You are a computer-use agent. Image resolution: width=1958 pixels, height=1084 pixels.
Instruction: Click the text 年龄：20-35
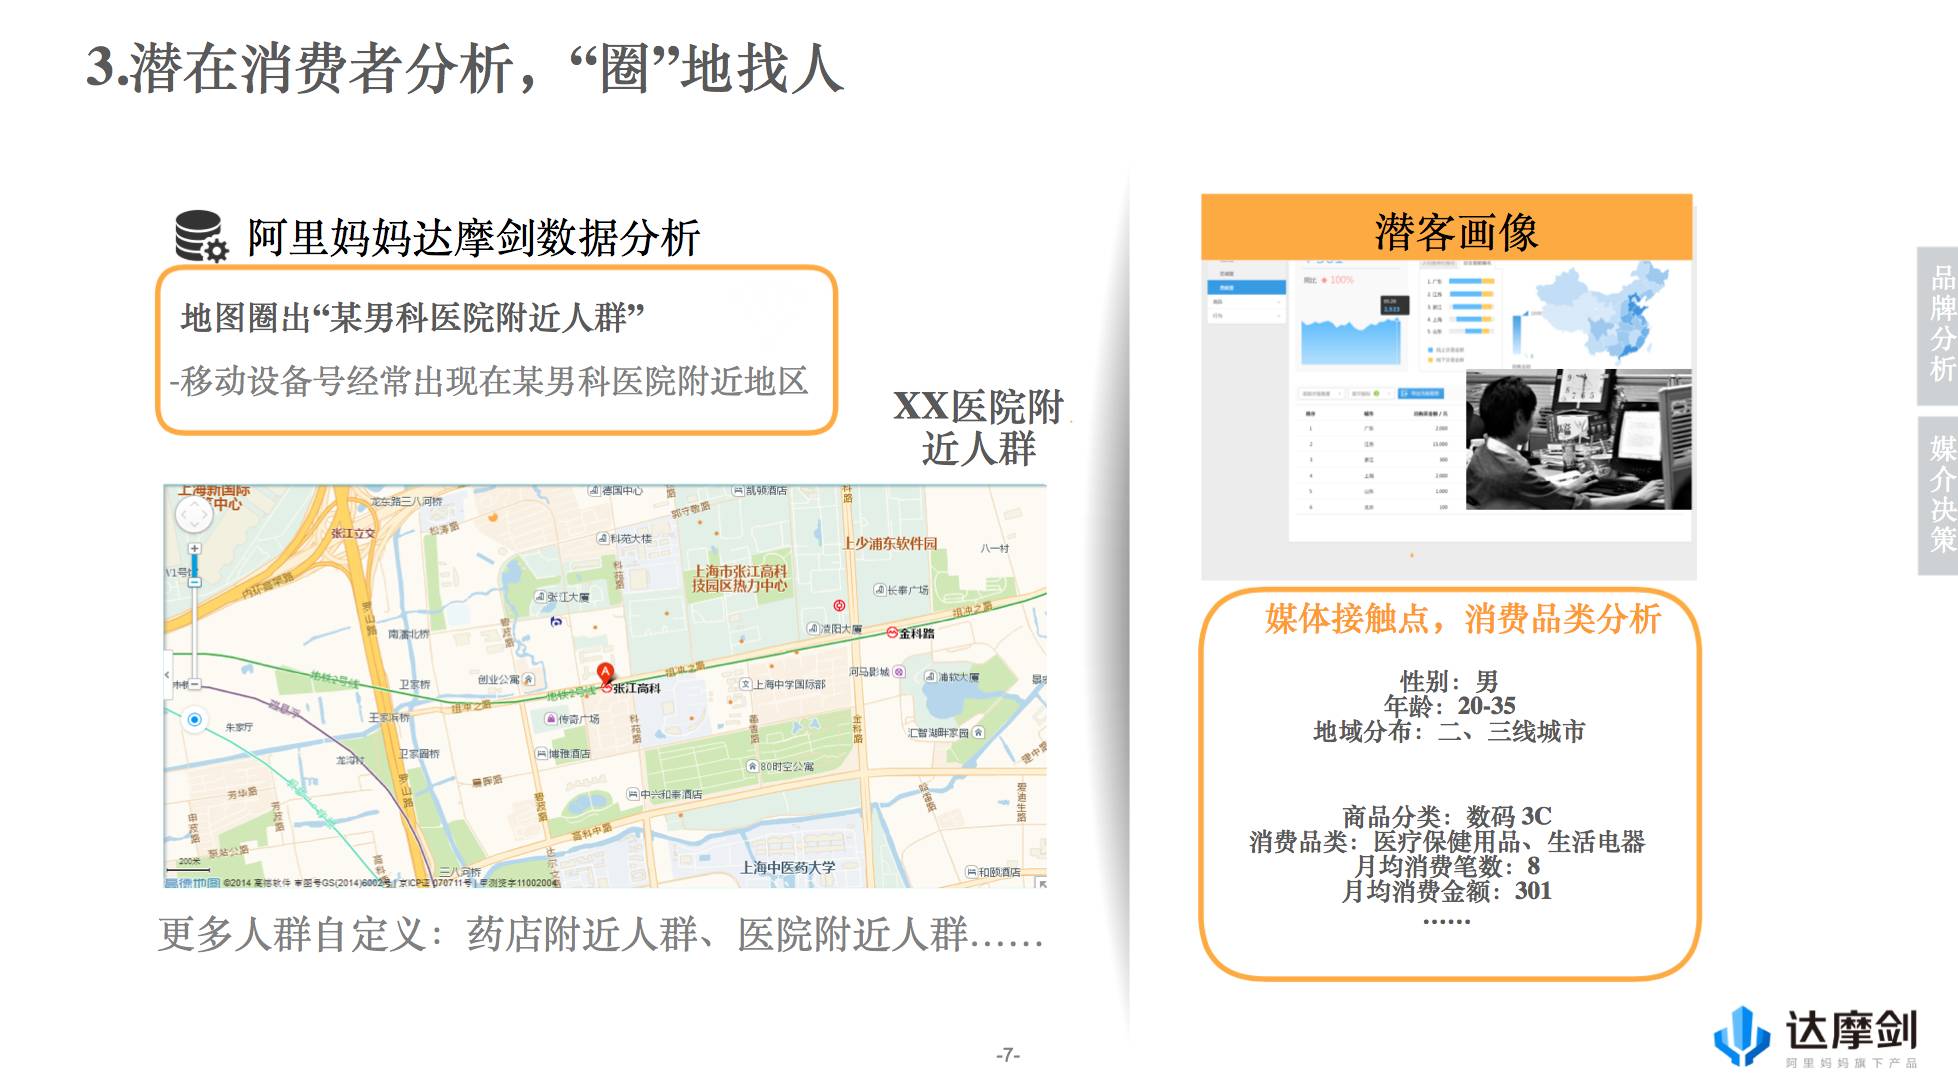click(x=1449, y=706)
